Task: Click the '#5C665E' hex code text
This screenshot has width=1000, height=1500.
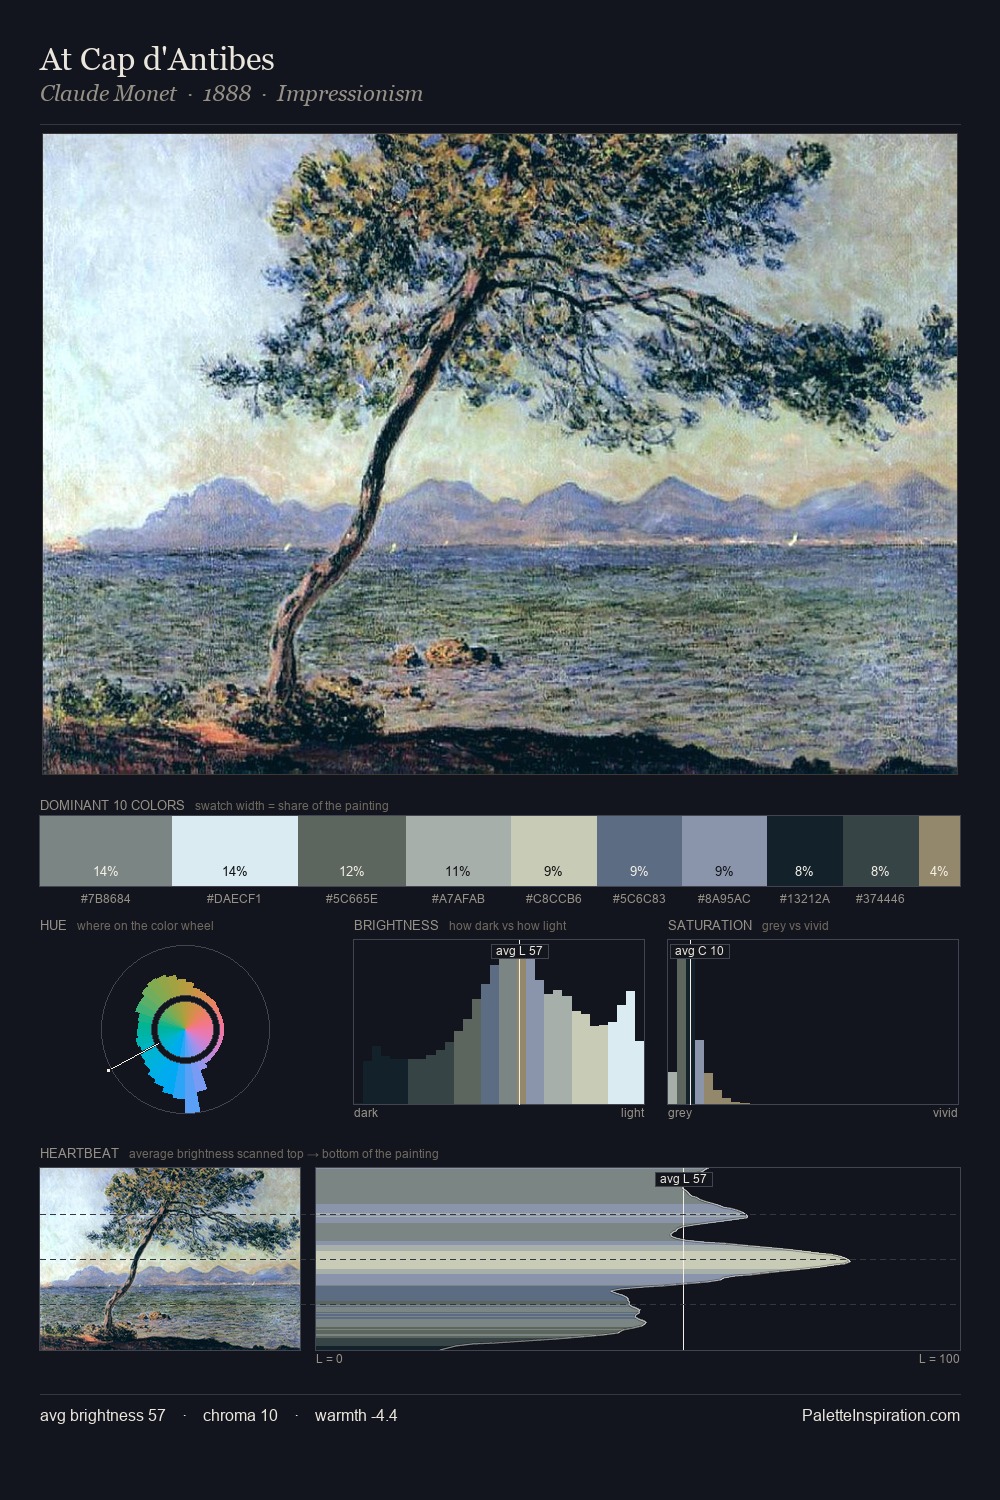Action: click(x=352, y=898)
